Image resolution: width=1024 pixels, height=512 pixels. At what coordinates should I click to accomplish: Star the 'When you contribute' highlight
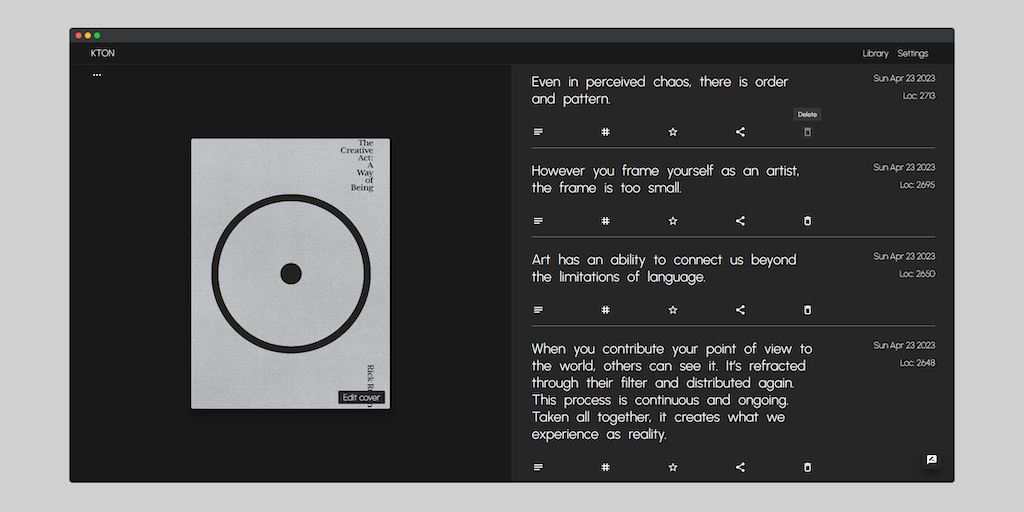[673, 467]
